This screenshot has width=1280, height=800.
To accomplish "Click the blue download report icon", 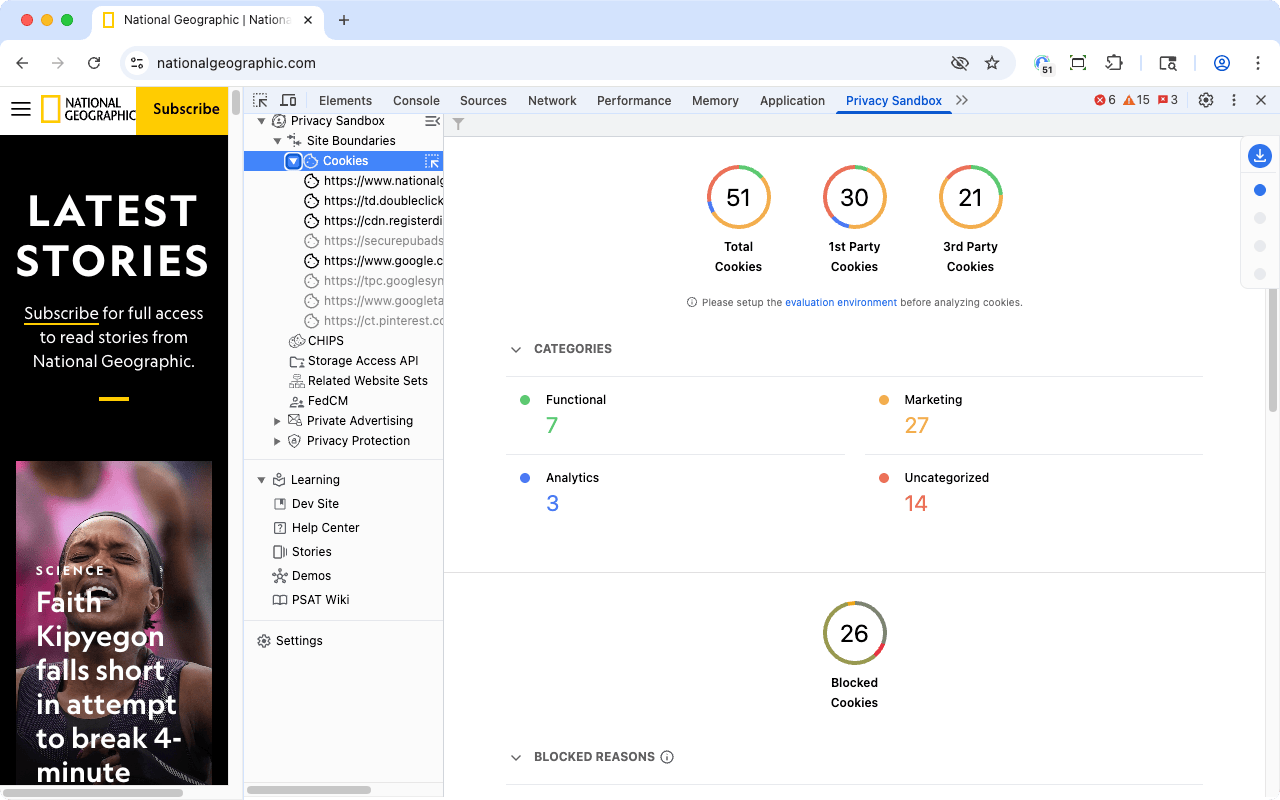I will [x=1259, y=156].
